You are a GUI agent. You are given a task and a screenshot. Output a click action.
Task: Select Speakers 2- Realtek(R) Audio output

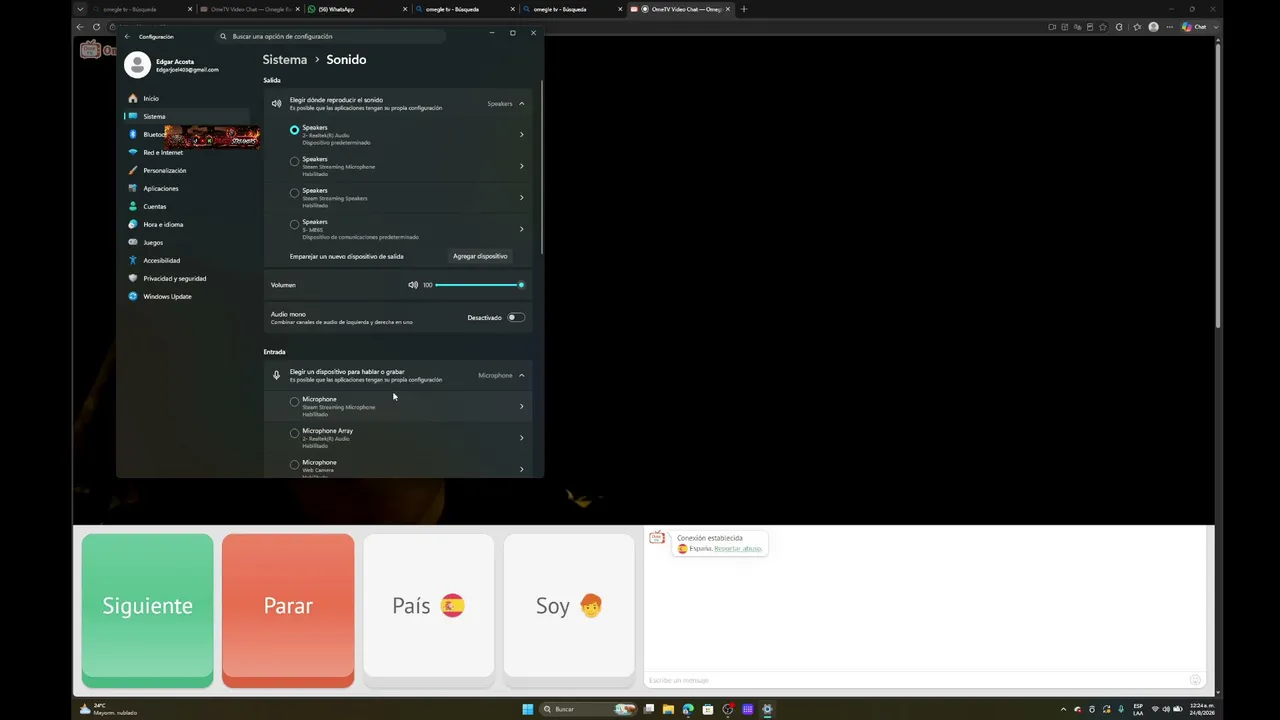[294, 130]
